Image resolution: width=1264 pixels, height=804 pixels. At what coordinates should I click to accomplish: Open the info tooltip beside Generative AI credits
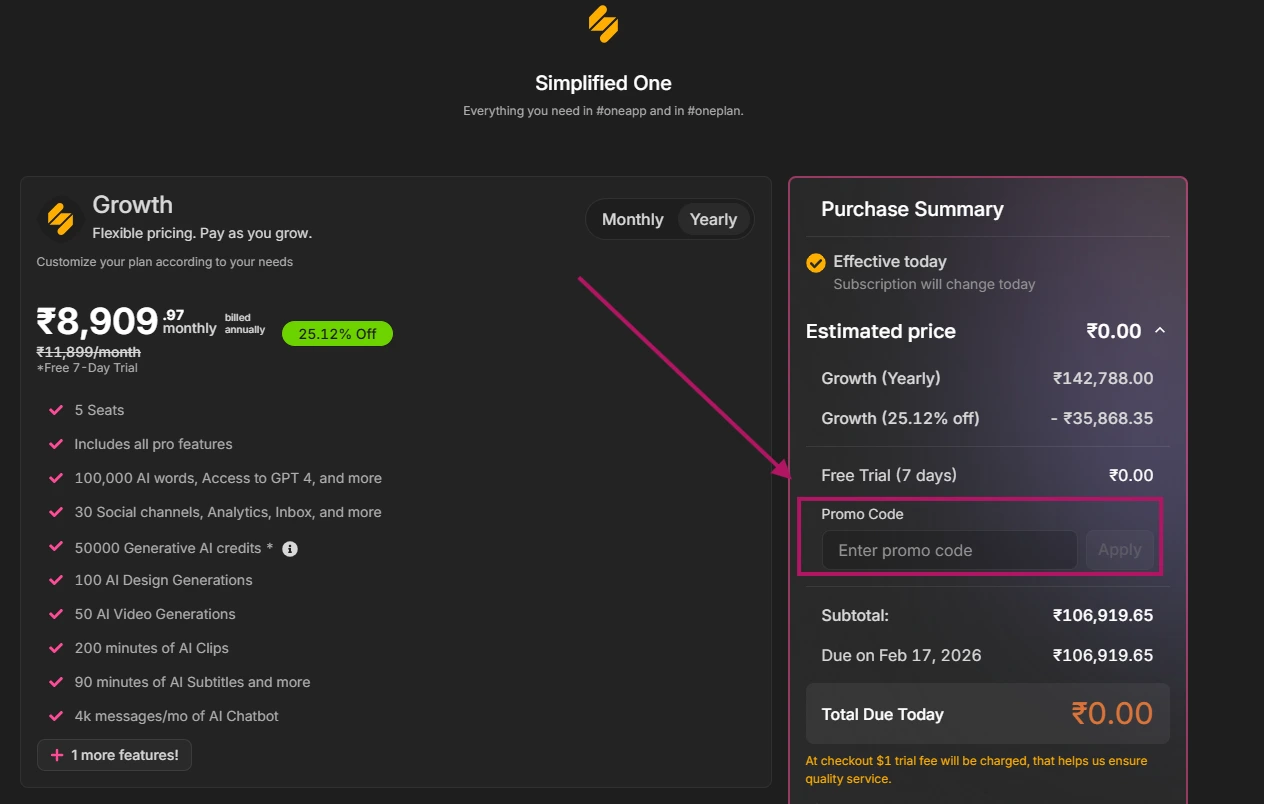tap(290, 547)
